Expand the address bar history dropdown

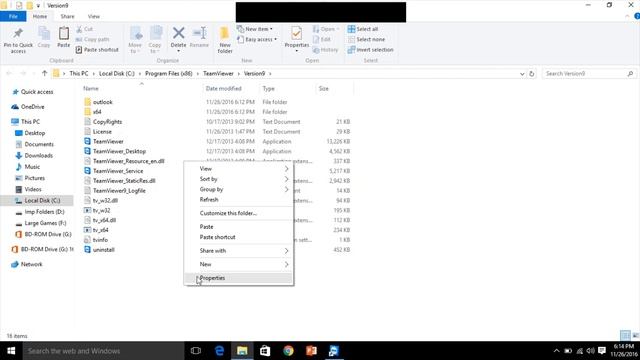pos(522,74)
